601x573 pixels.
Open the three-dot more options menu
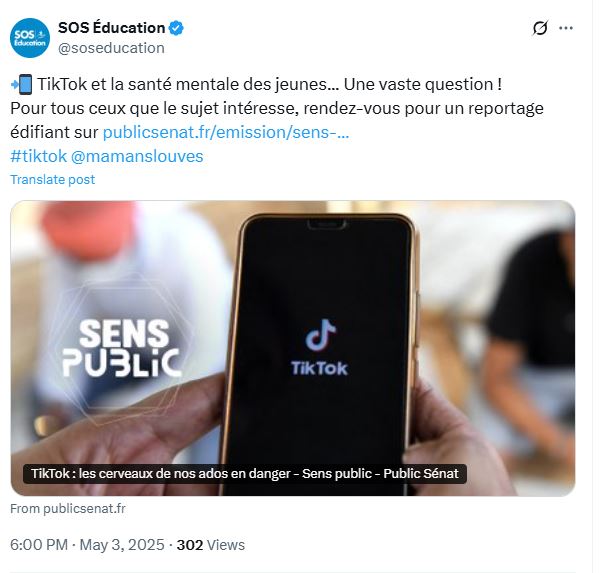566,28
